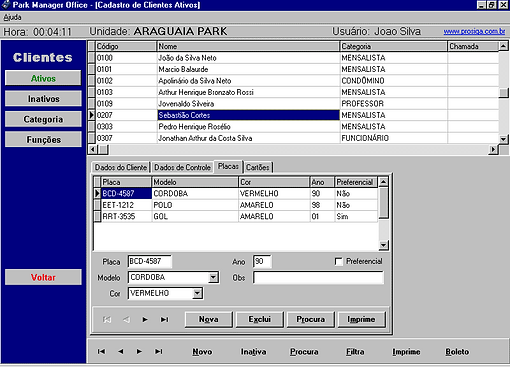Image resolution: width=510 pixels, height=367 pixels.
Task: Select plate row EET-1212
Action: 236,205
